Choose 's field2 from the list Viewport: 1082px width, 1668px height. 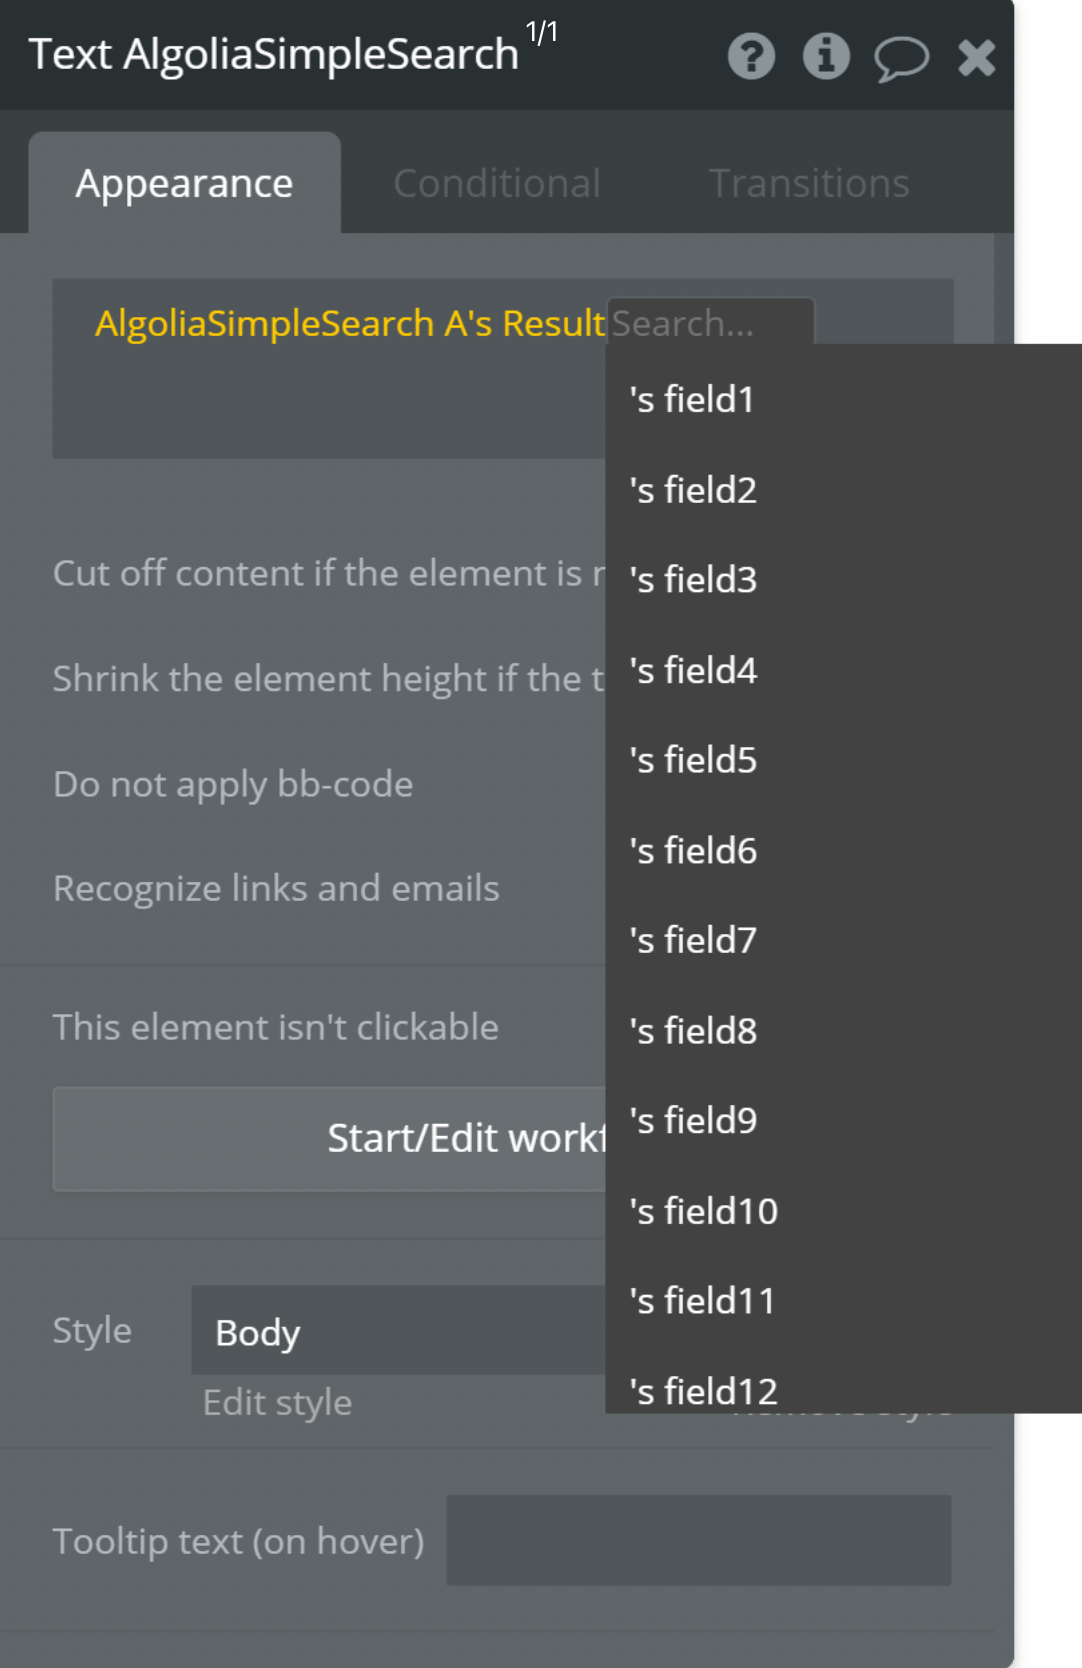pyautogui.click(x=843, y=489)
